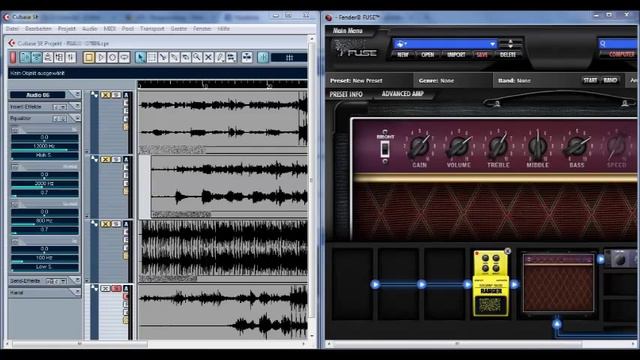Mute the second audio track
The height and width of the screenshot is (360, 640).
[106, 159]
